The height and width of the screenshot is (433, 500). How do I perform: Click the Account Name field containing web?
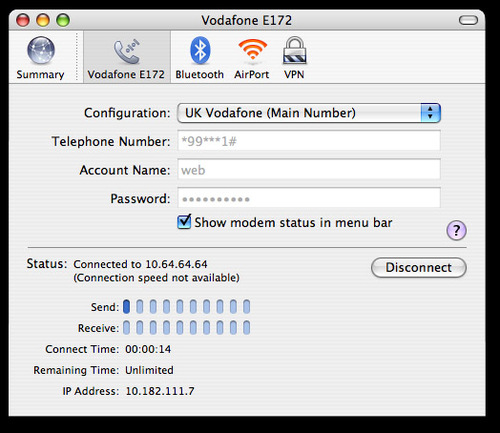click(309, 170)
